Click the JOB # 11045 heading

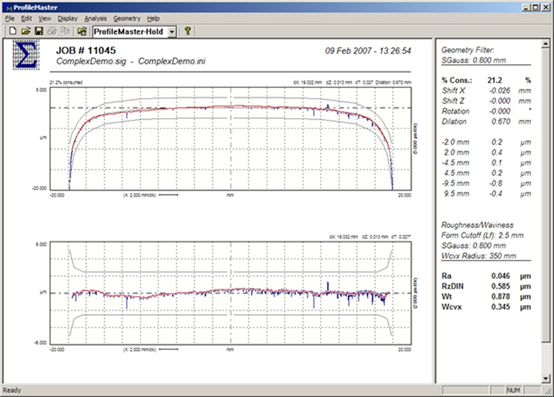pyautogui.click(x=86, y=51)
